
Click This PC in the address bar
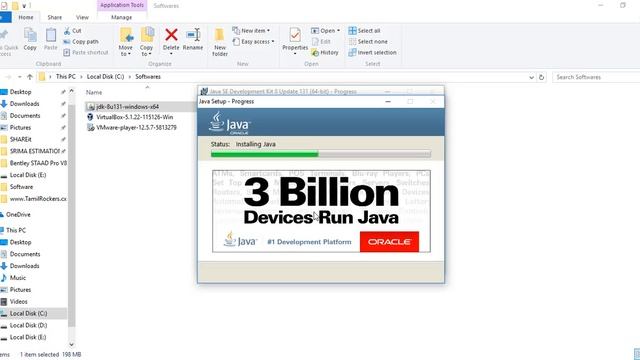tap(65, 77)
